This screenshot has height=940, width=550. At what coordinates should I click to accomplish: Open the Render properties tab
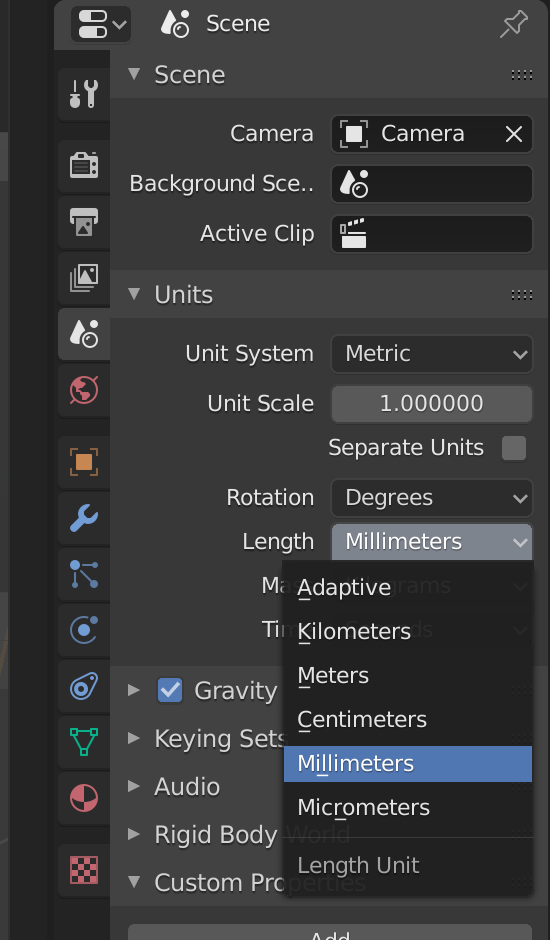click(x=84, y=165)
